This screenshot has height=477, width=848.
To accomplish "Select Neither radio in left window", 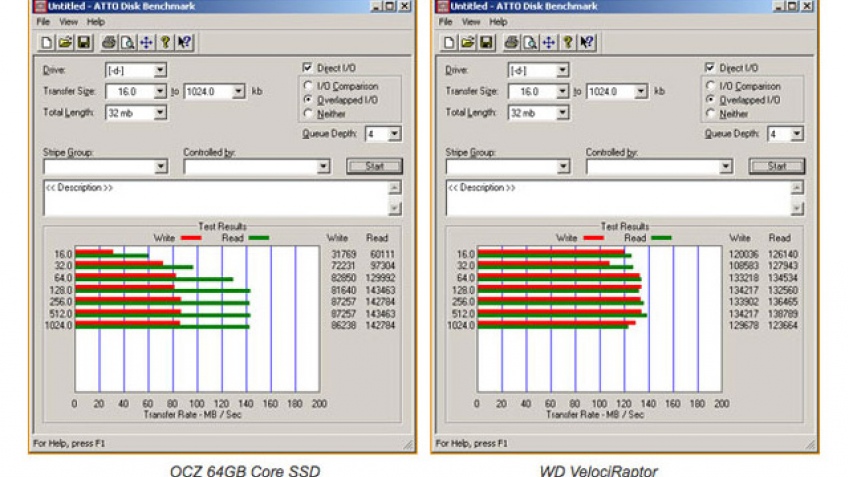I will point(308,114).
